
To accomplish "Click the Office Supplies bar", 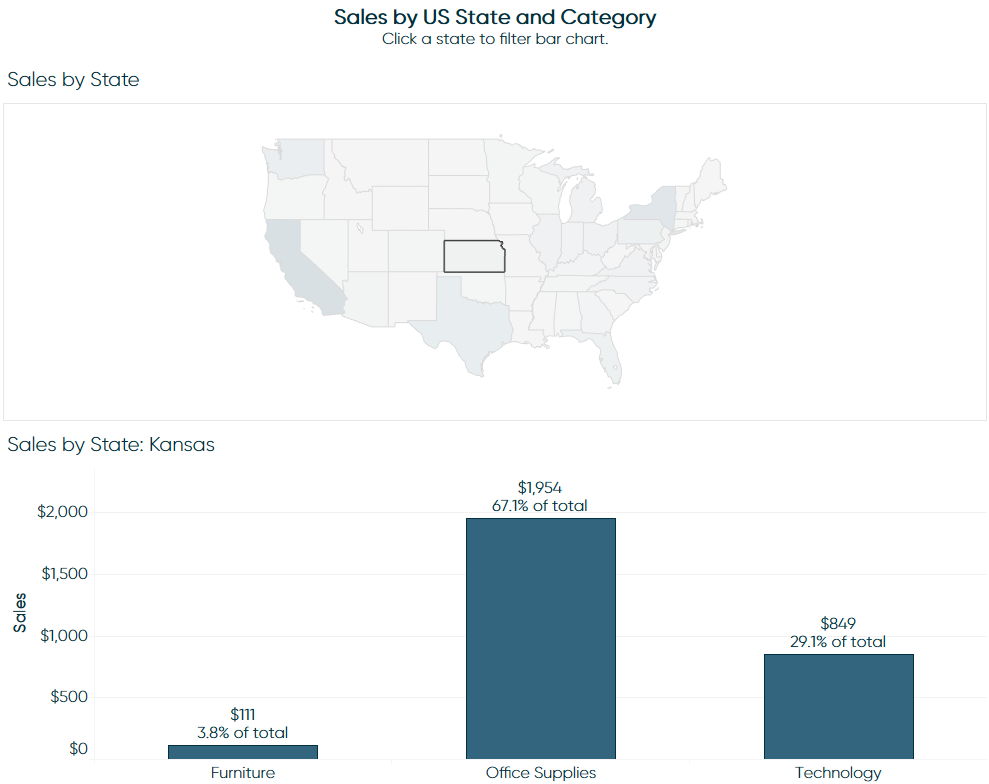I will tap(541, 638).
